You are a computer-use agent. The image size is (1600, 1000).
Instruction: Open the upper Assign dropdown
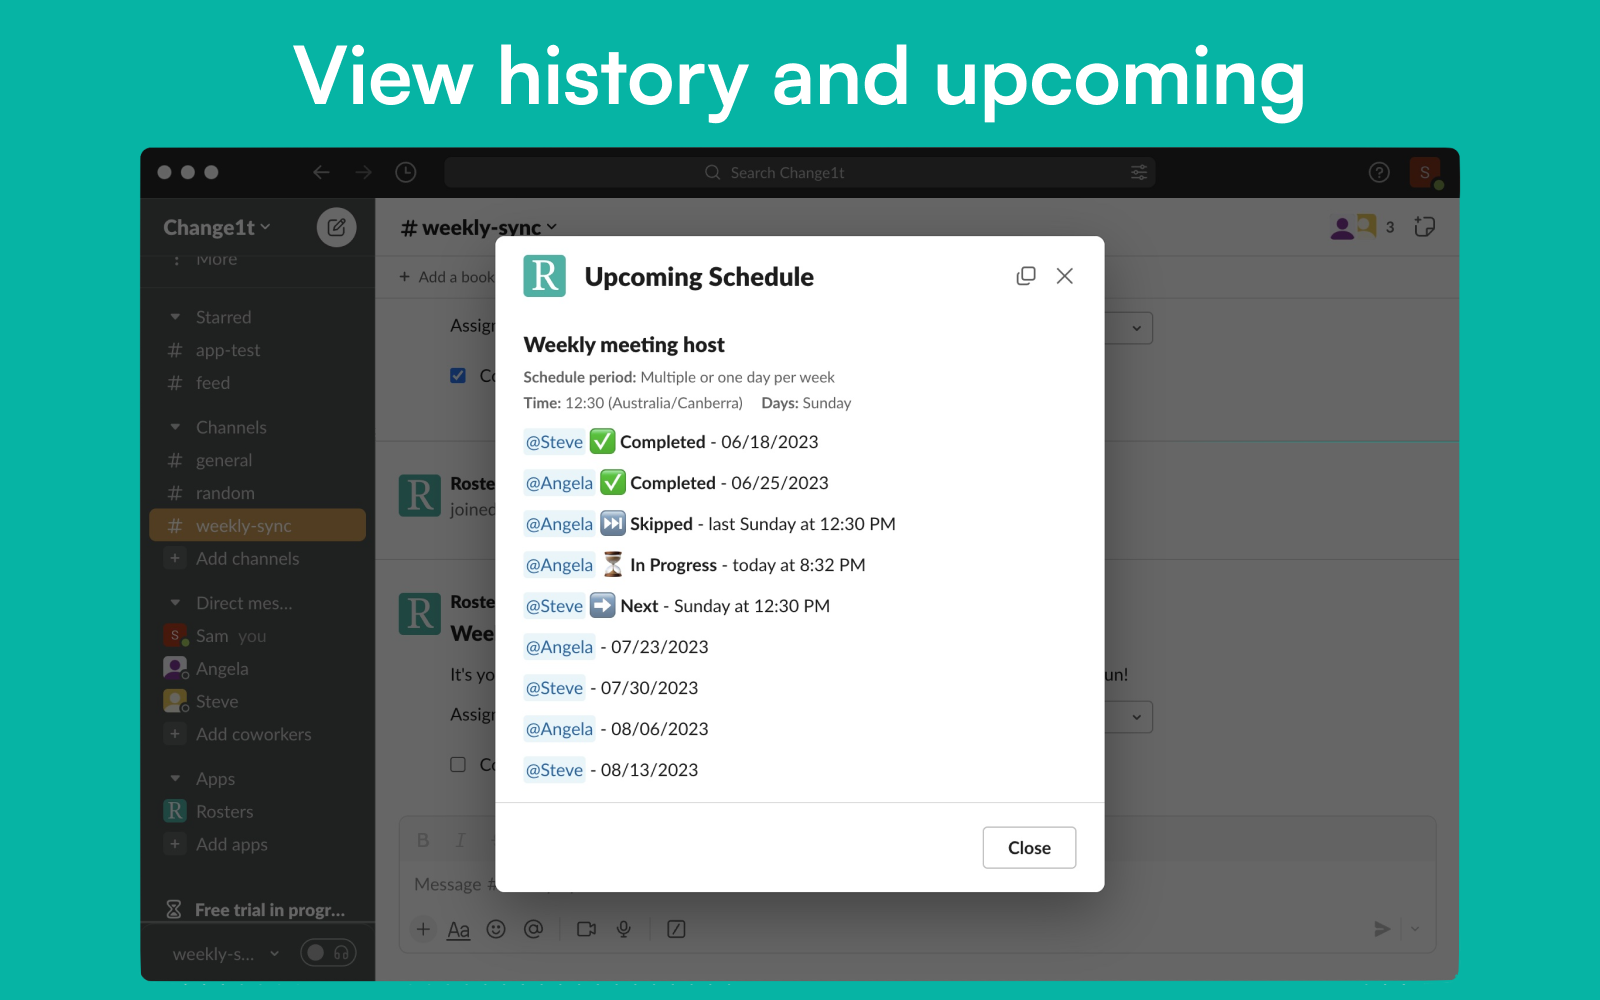[x=1136, y=328]
